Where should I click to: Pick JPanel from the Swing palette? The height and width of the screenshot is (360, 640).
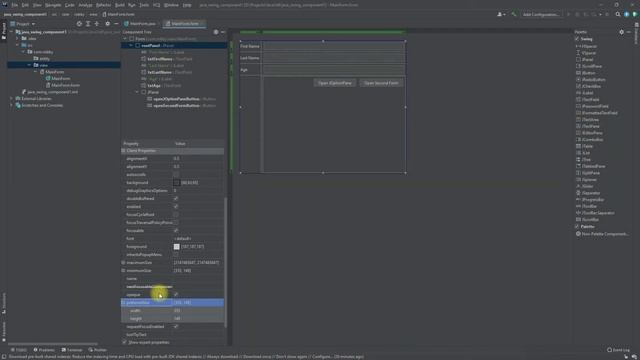pos(585,60)
